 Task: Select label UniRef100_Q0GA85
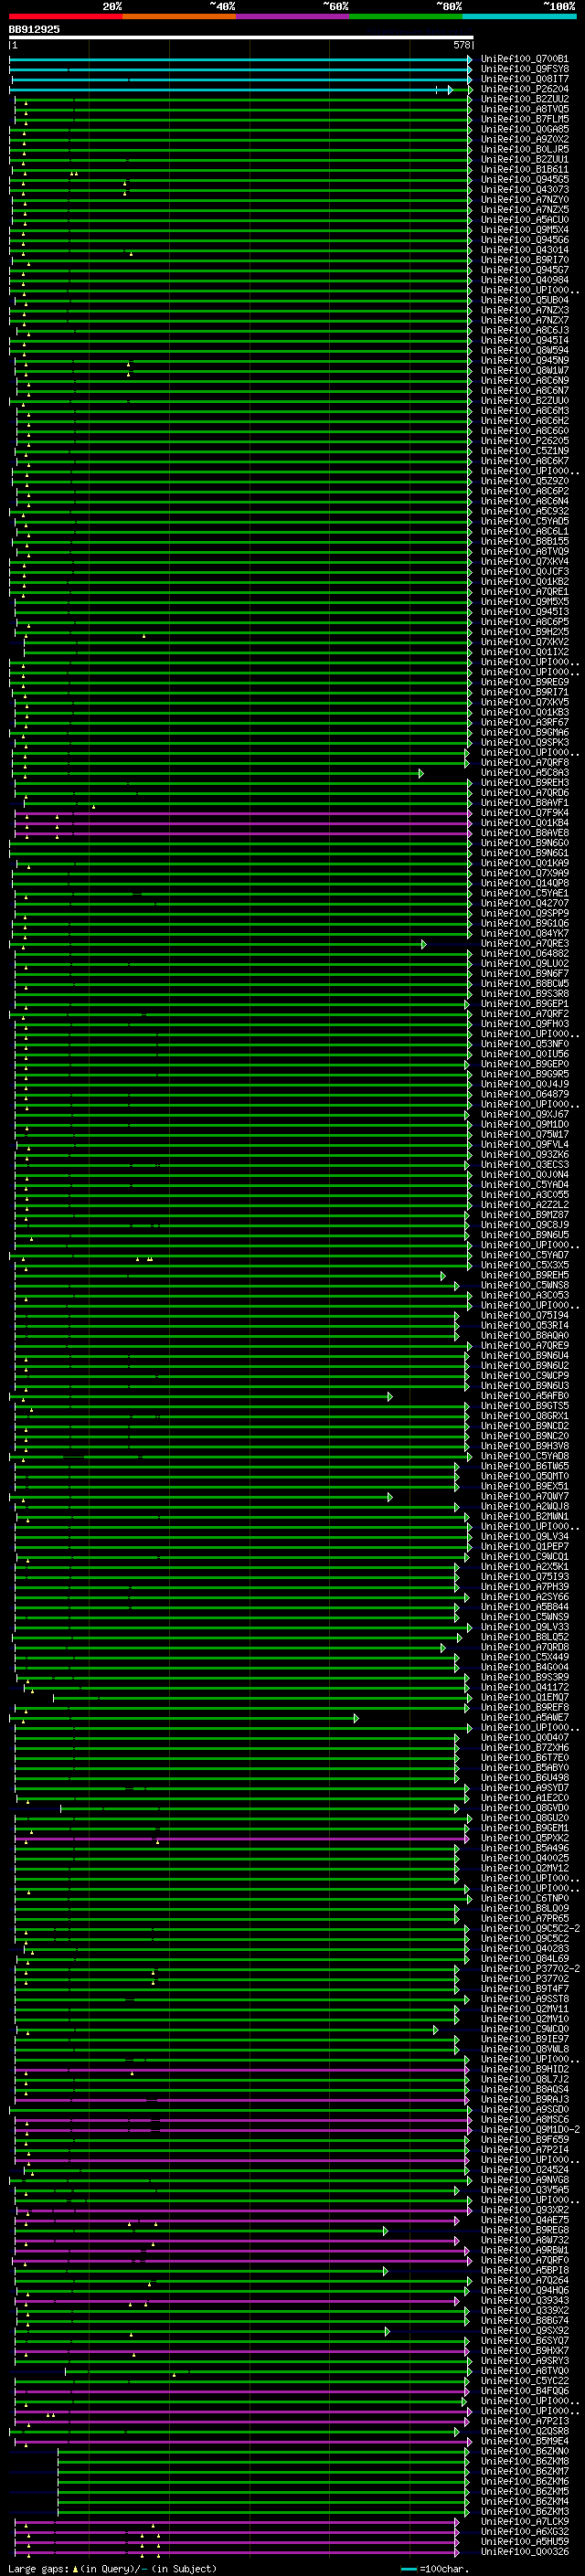coord(524,129)
